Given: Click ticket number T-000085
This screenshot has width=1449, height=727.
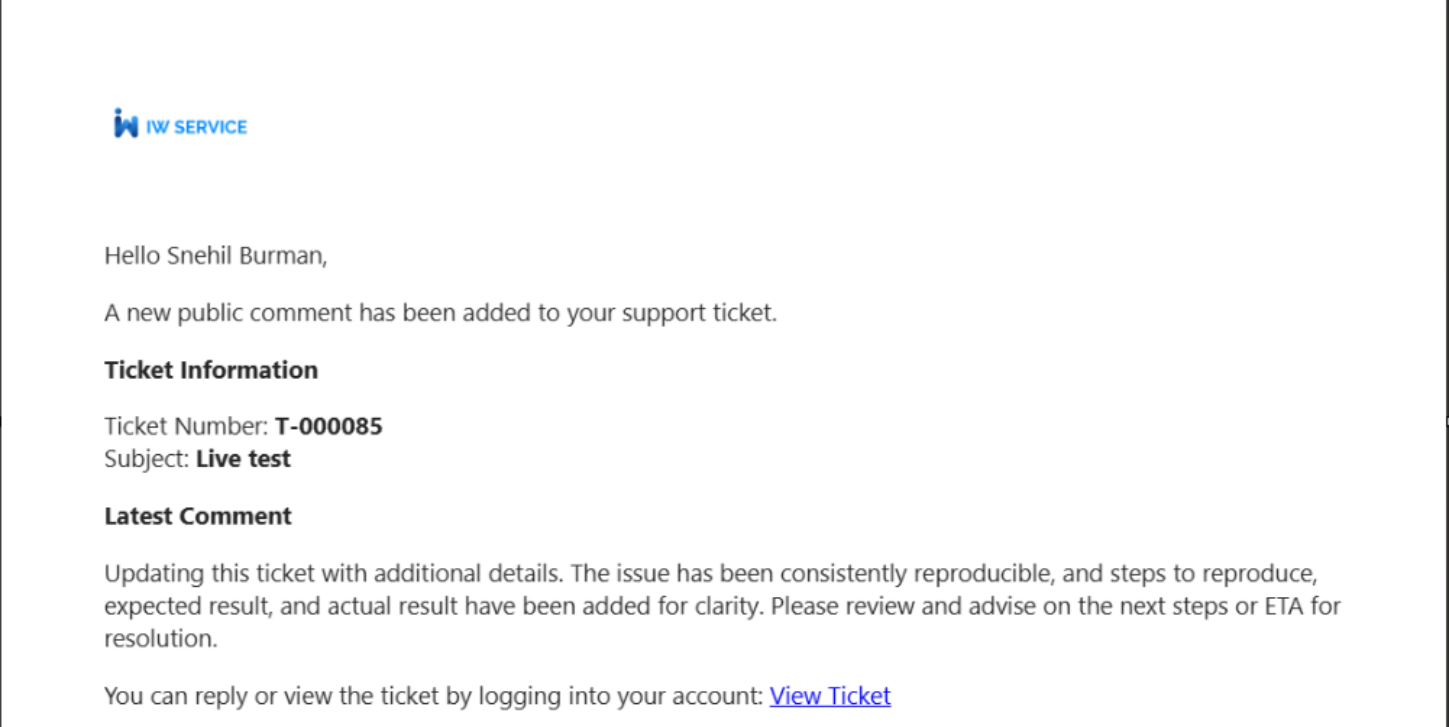Looking at the screenshot, I should click(x=329, y=427).
